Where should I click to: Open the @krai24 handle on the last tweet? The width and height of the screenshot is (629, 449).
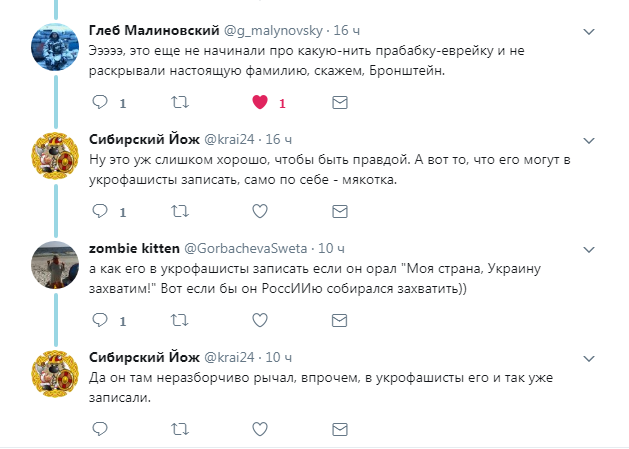(x=230, y=356)
